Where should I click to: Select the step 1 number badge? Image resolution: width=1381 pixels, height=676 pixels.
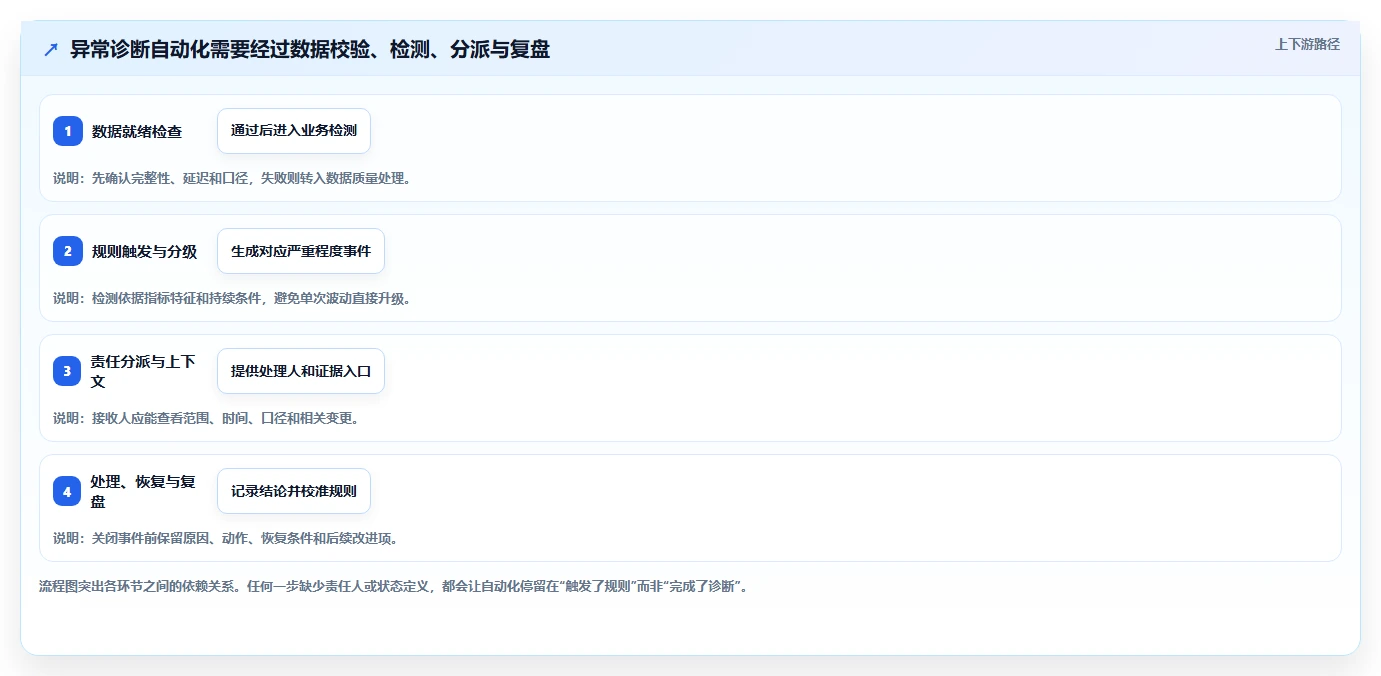(68, 131)
